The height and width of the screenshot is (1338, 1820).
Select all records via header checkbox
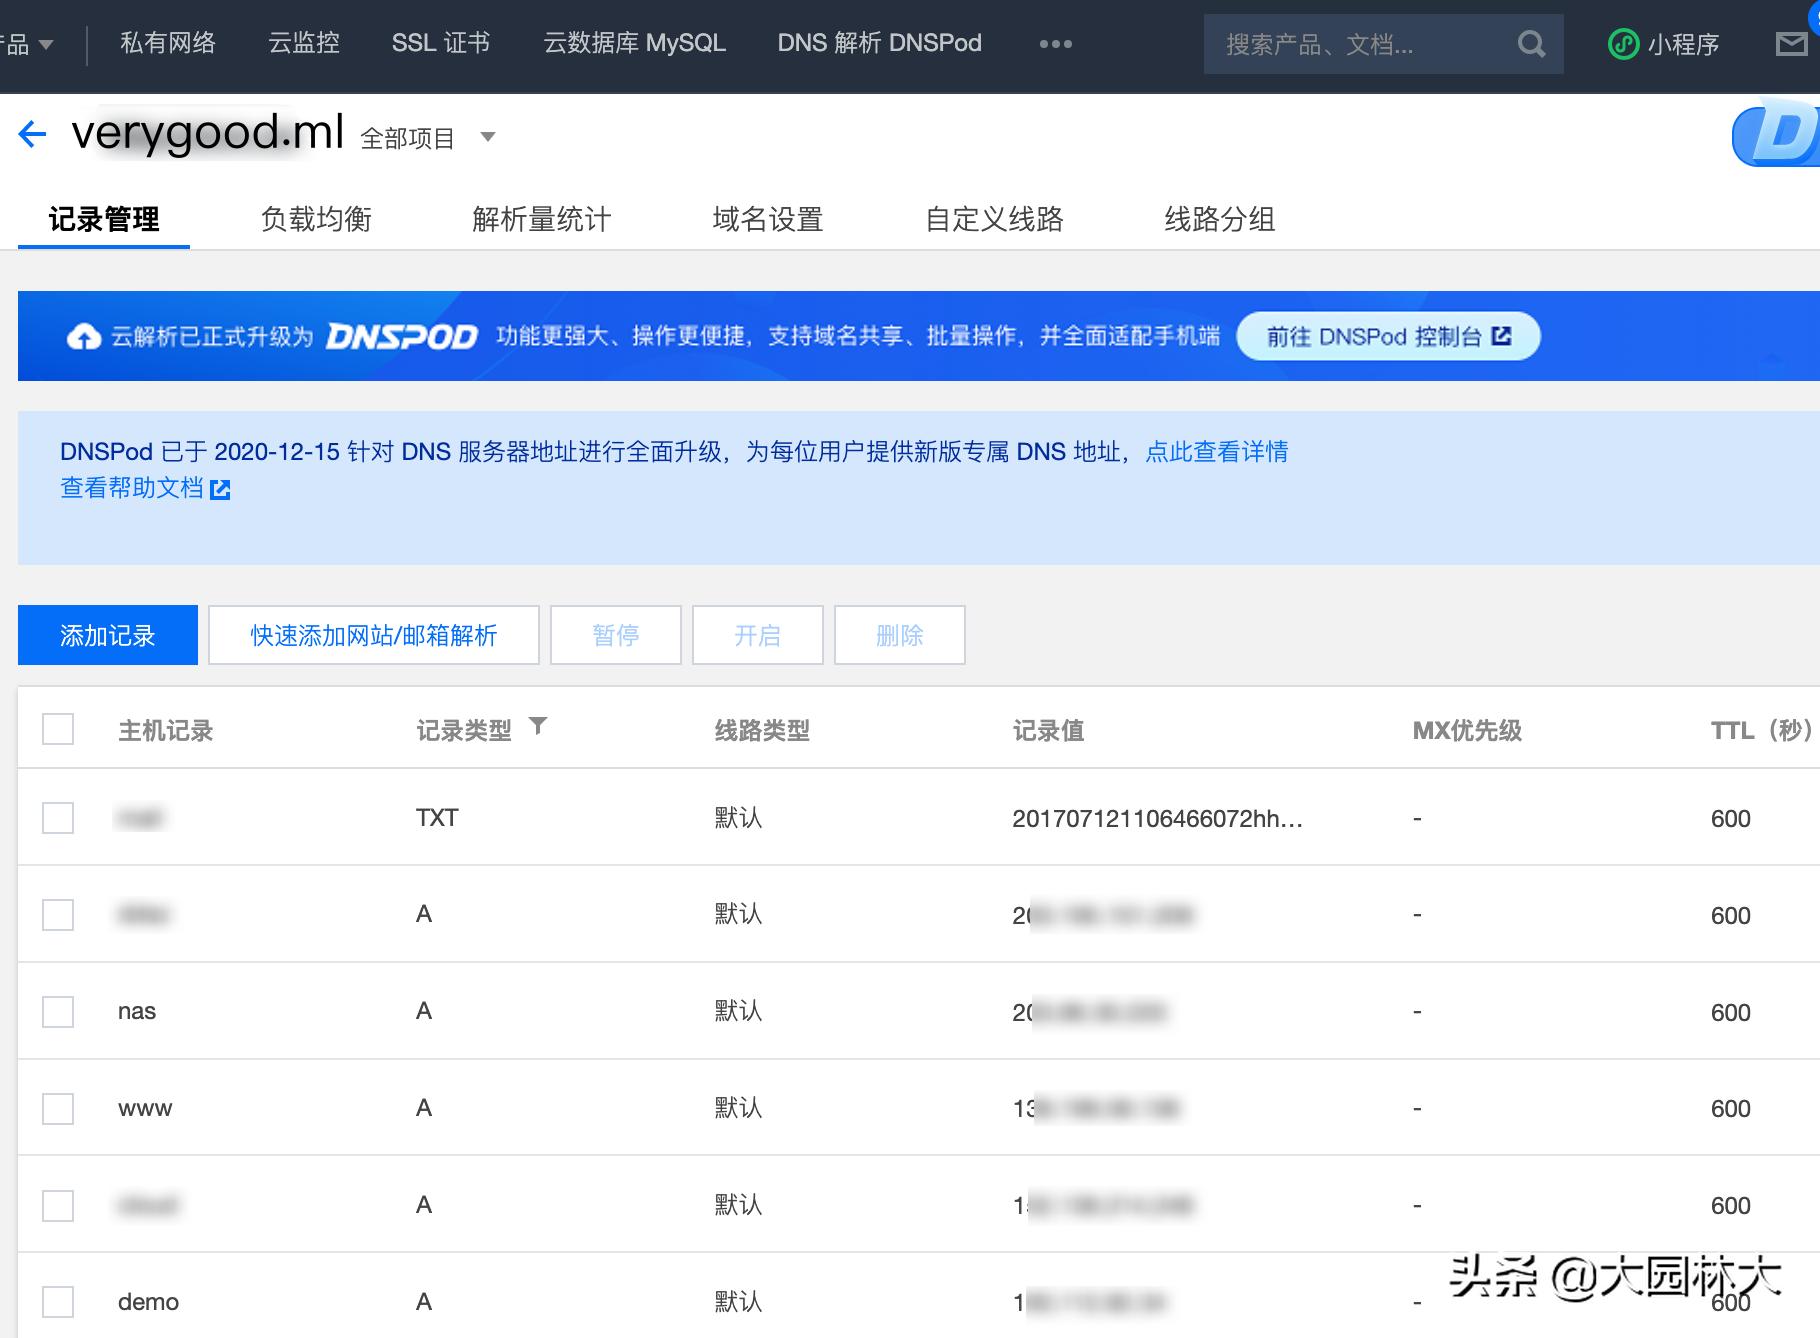point(57,729)
